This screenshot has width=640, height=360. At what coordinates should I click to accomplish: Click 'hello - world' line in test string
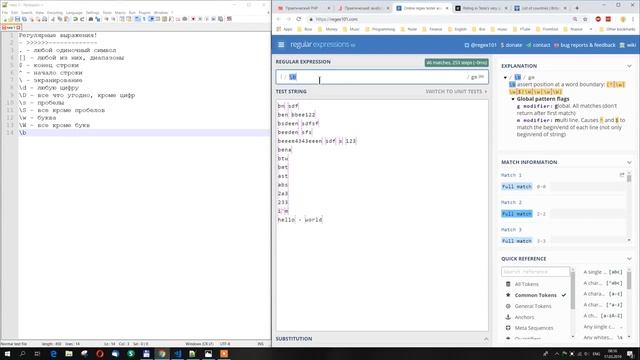click(300, 220)
